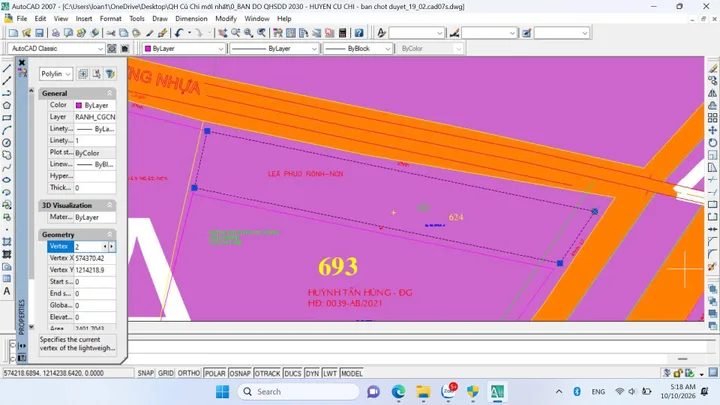Select the Circle draw tool
This screenshot has height=405, width=720.
7,143
